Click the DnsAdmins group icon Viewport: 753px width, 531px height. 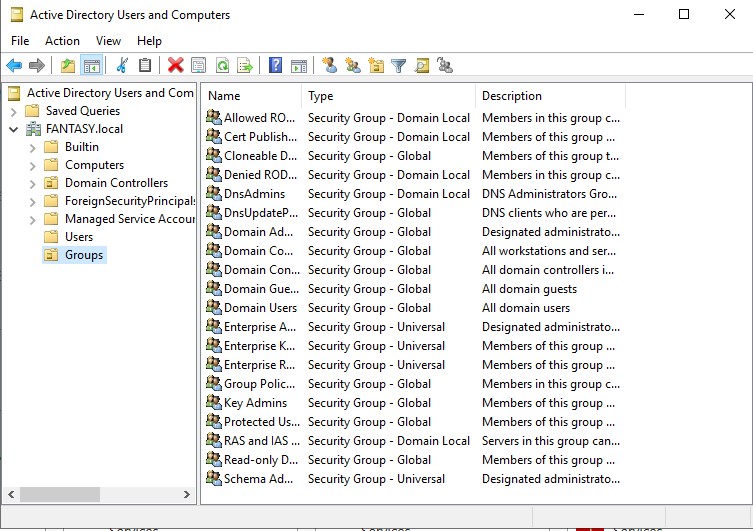[x=214, y=193]
